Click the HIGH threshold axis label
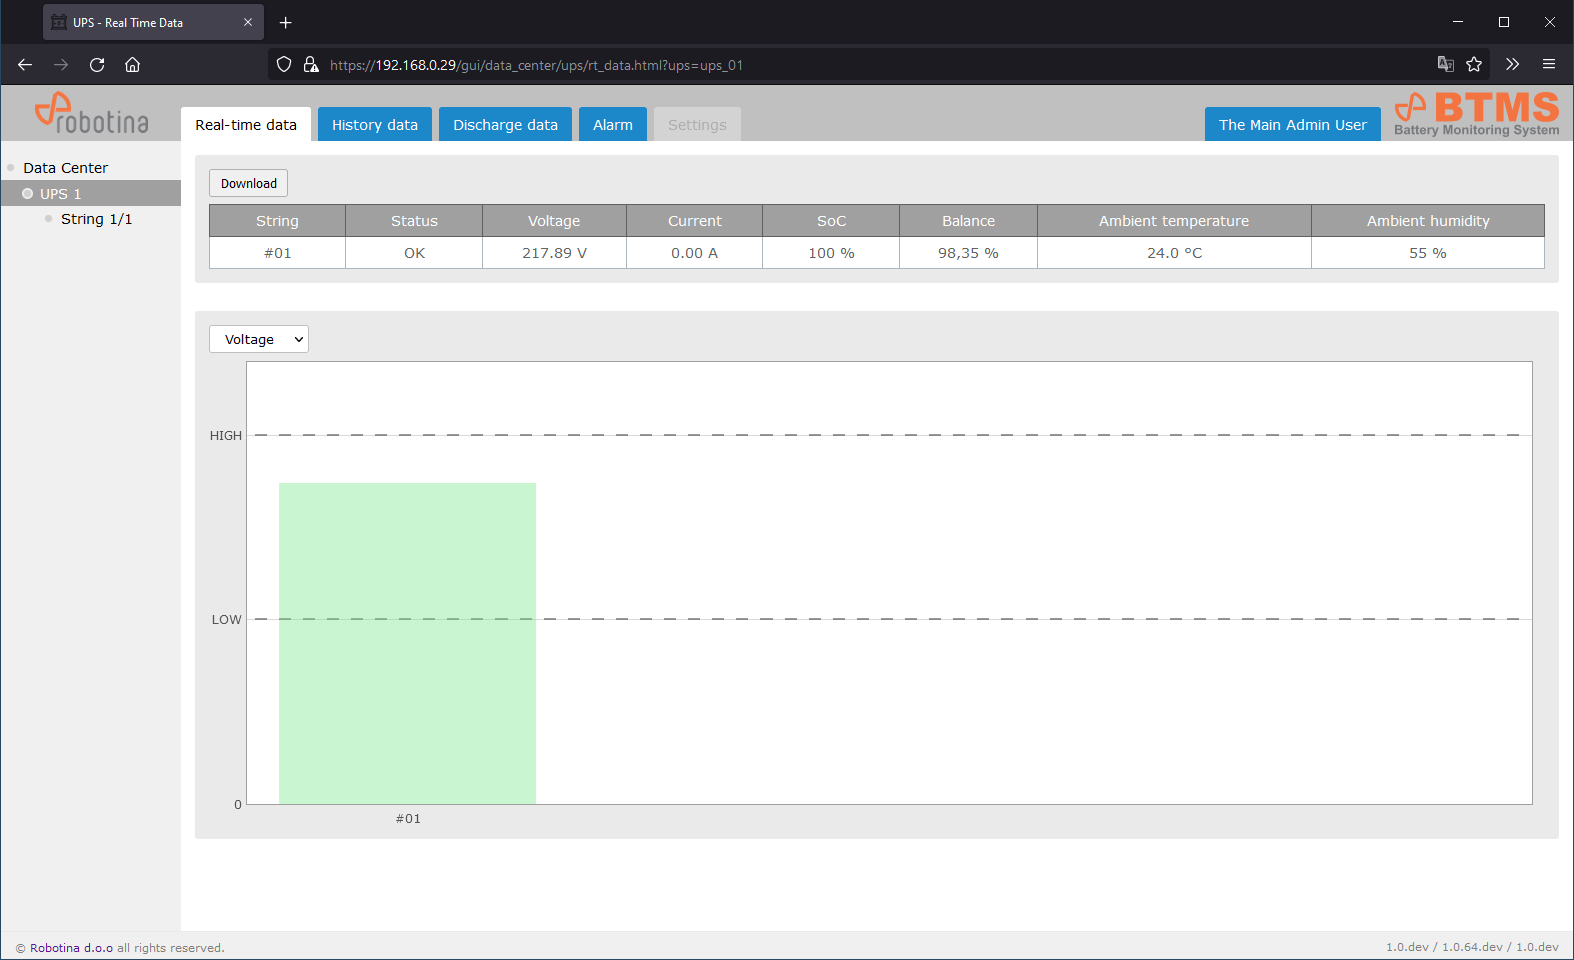 226,436
